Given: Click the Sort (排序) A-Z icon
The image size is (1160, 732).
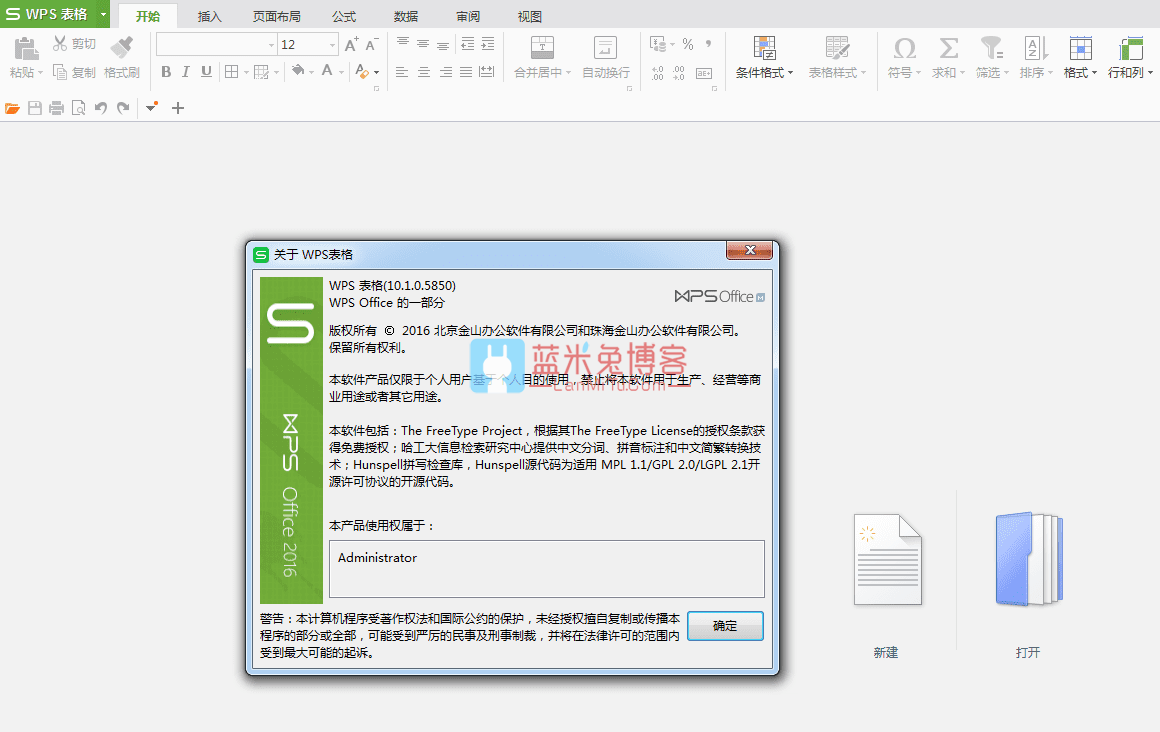Looking at the screenshot, I should [x=1036, y=48].
